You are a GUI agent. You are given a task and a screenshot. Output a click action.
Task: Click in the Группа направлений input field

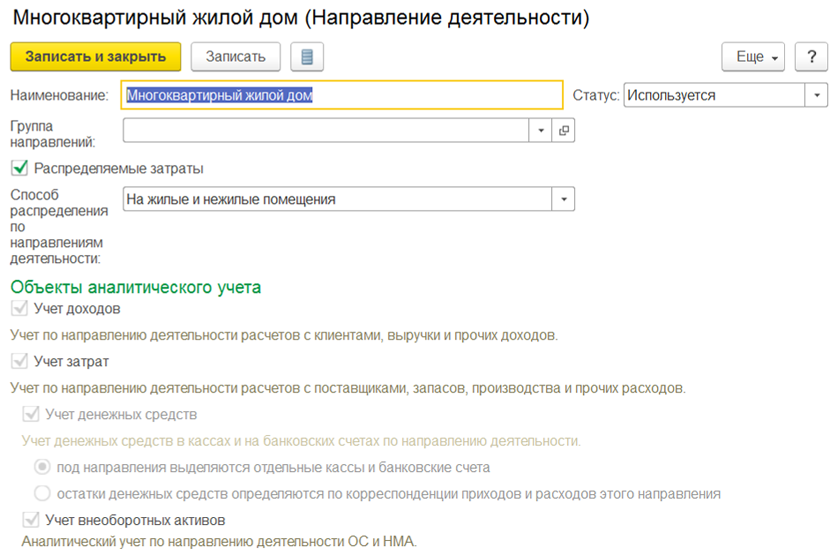tap(326, 130)
